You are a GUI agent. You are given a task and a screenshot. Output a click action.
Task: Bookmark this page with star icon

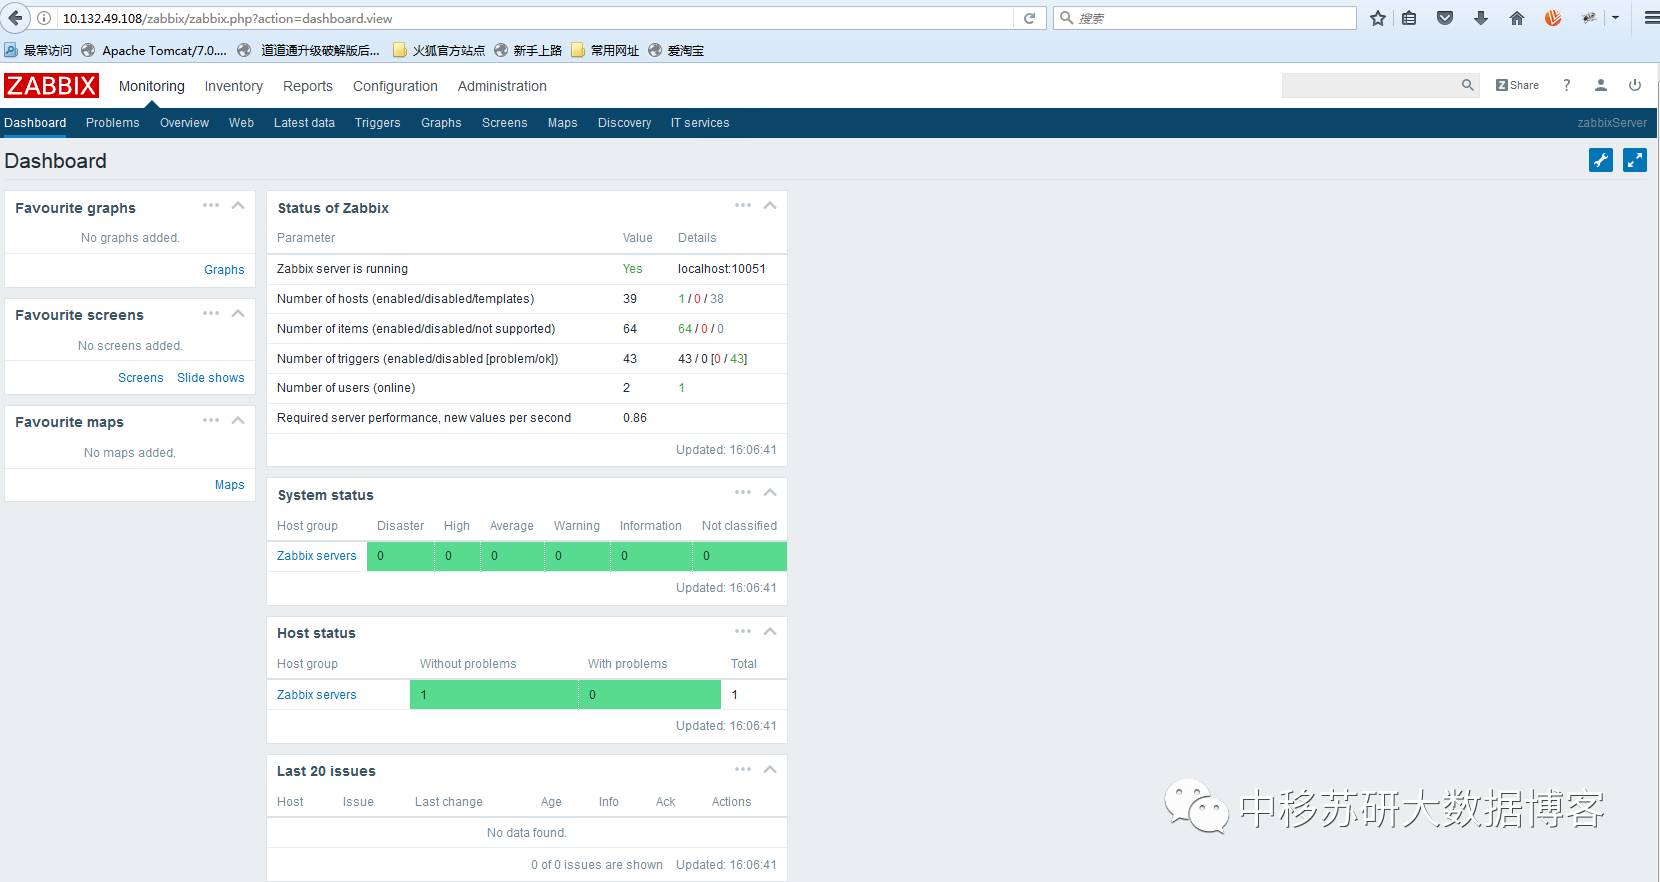tap(1378, 18)
